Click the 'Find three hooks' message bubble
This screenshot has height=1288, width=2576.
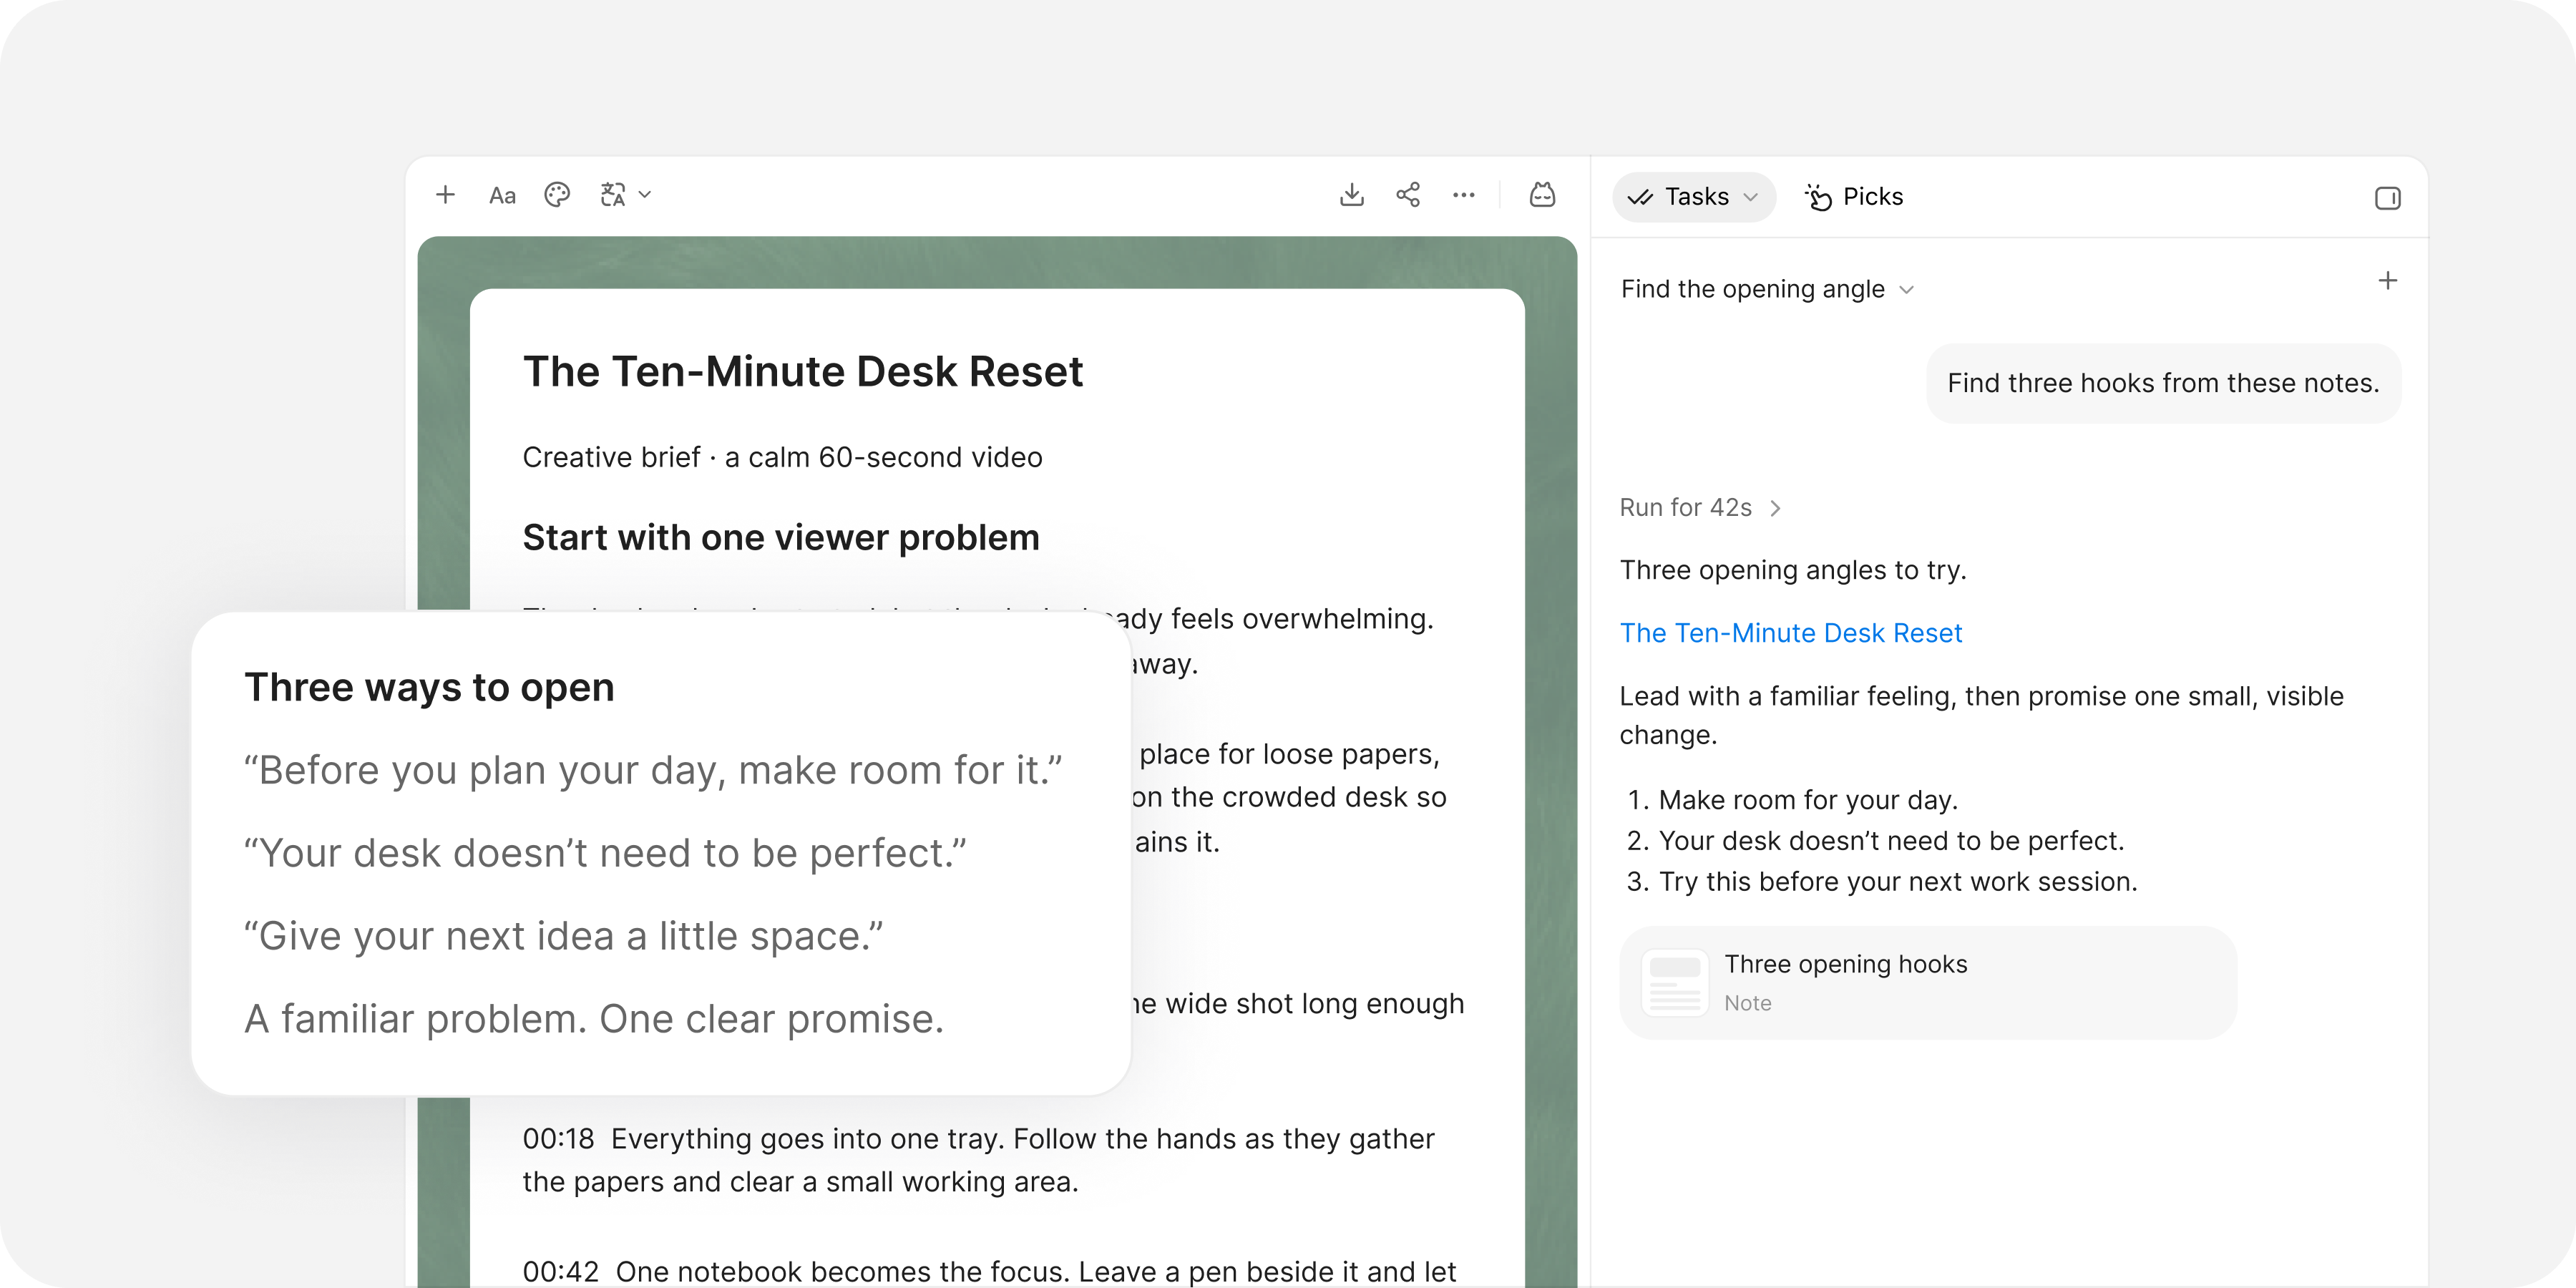[x=2163, y=383]
